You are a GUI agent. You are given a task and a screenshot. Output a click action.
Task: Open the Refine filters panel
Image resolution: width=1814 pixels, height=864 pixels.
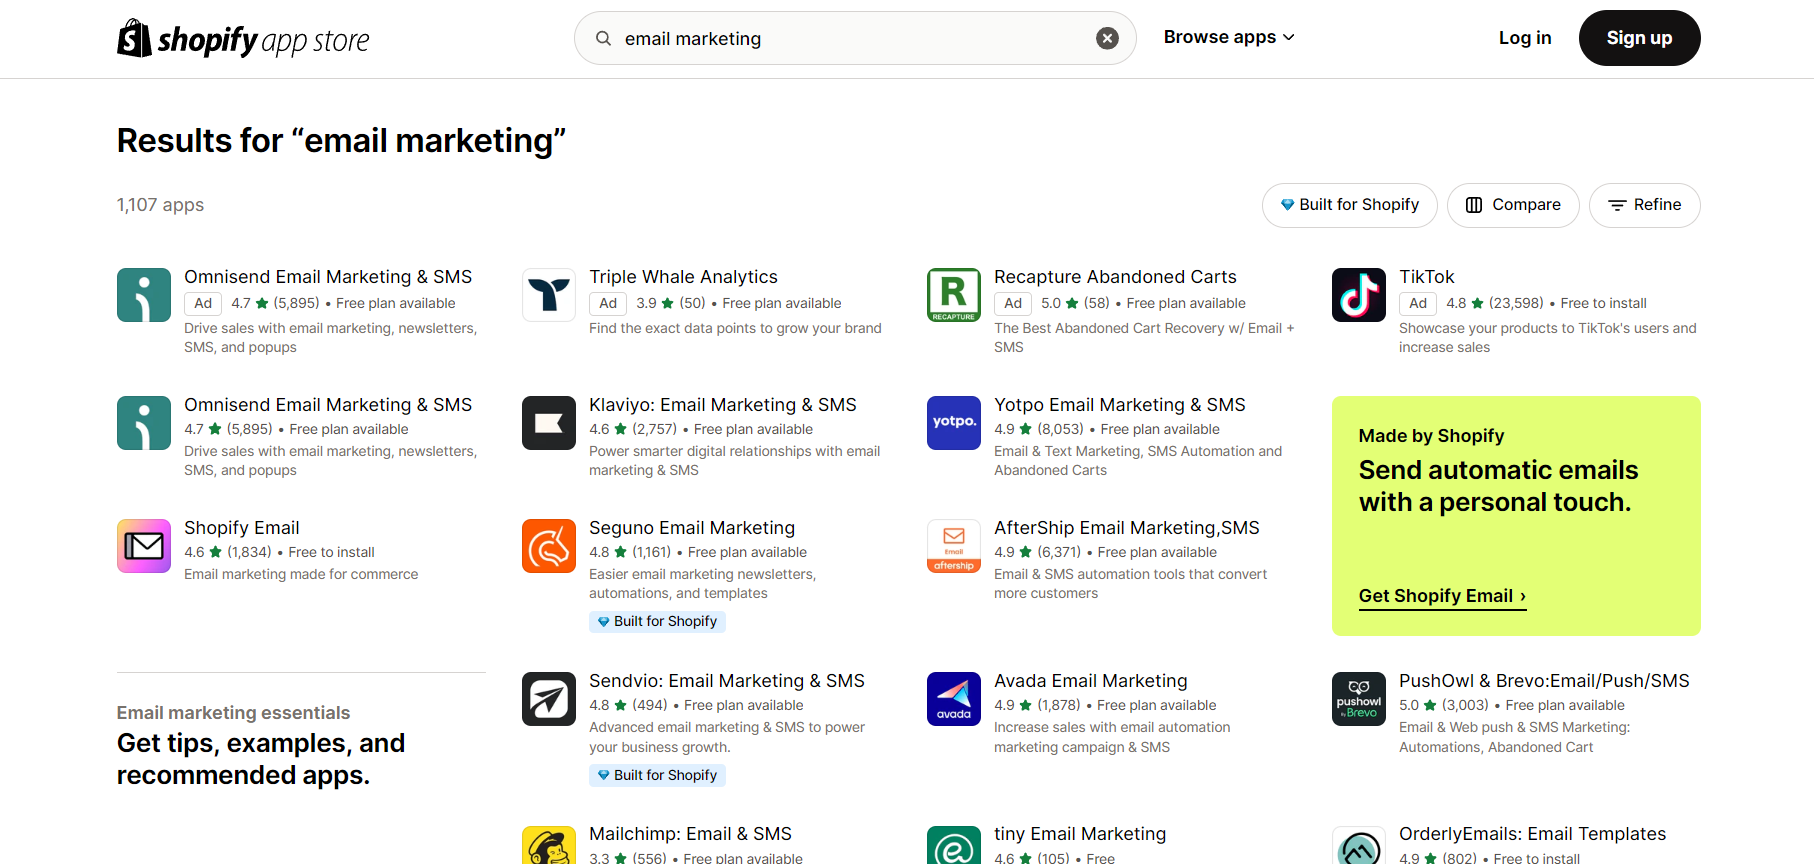pyautogui.click(x=1644, y=205)
